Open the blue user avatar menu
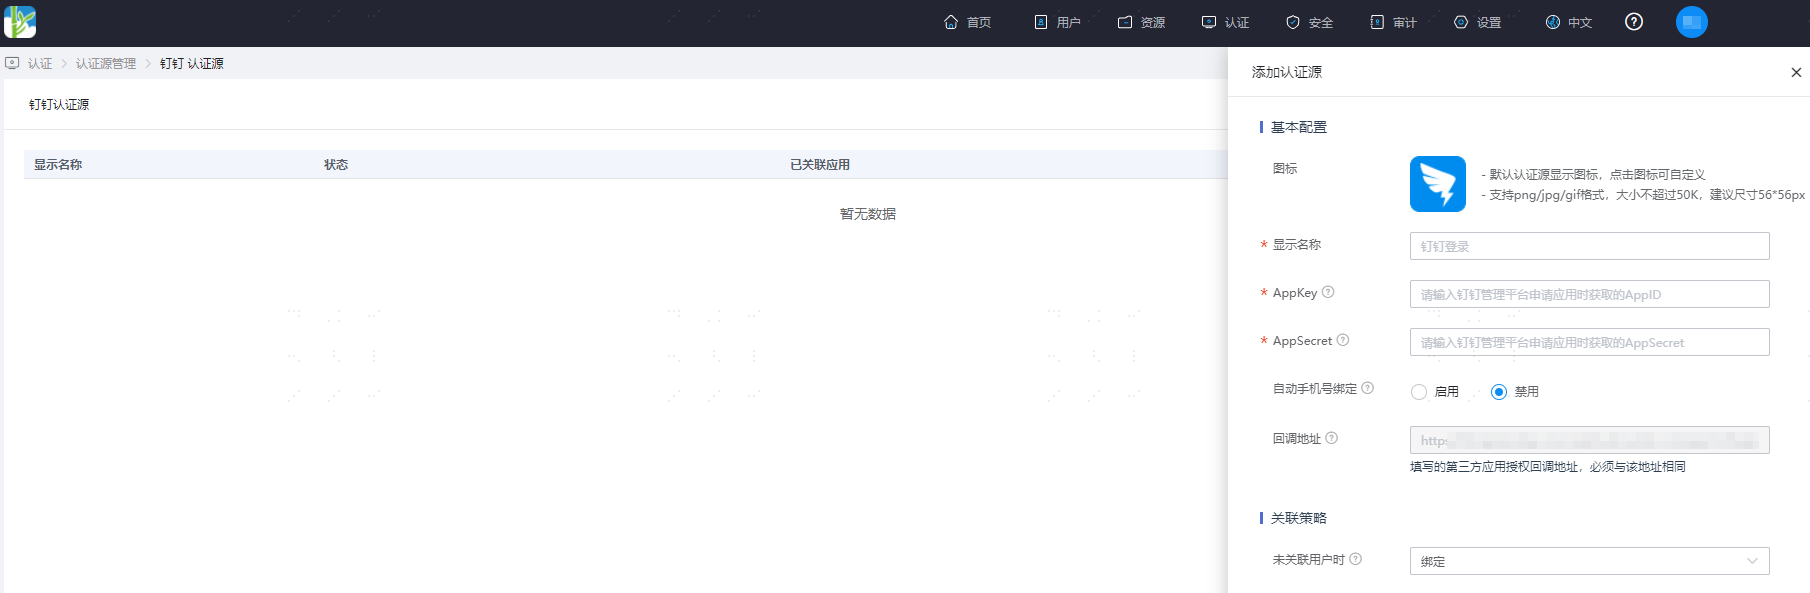Viewport: 1810px width, 593px height. pyautogui.click(x=1692, y=22)
